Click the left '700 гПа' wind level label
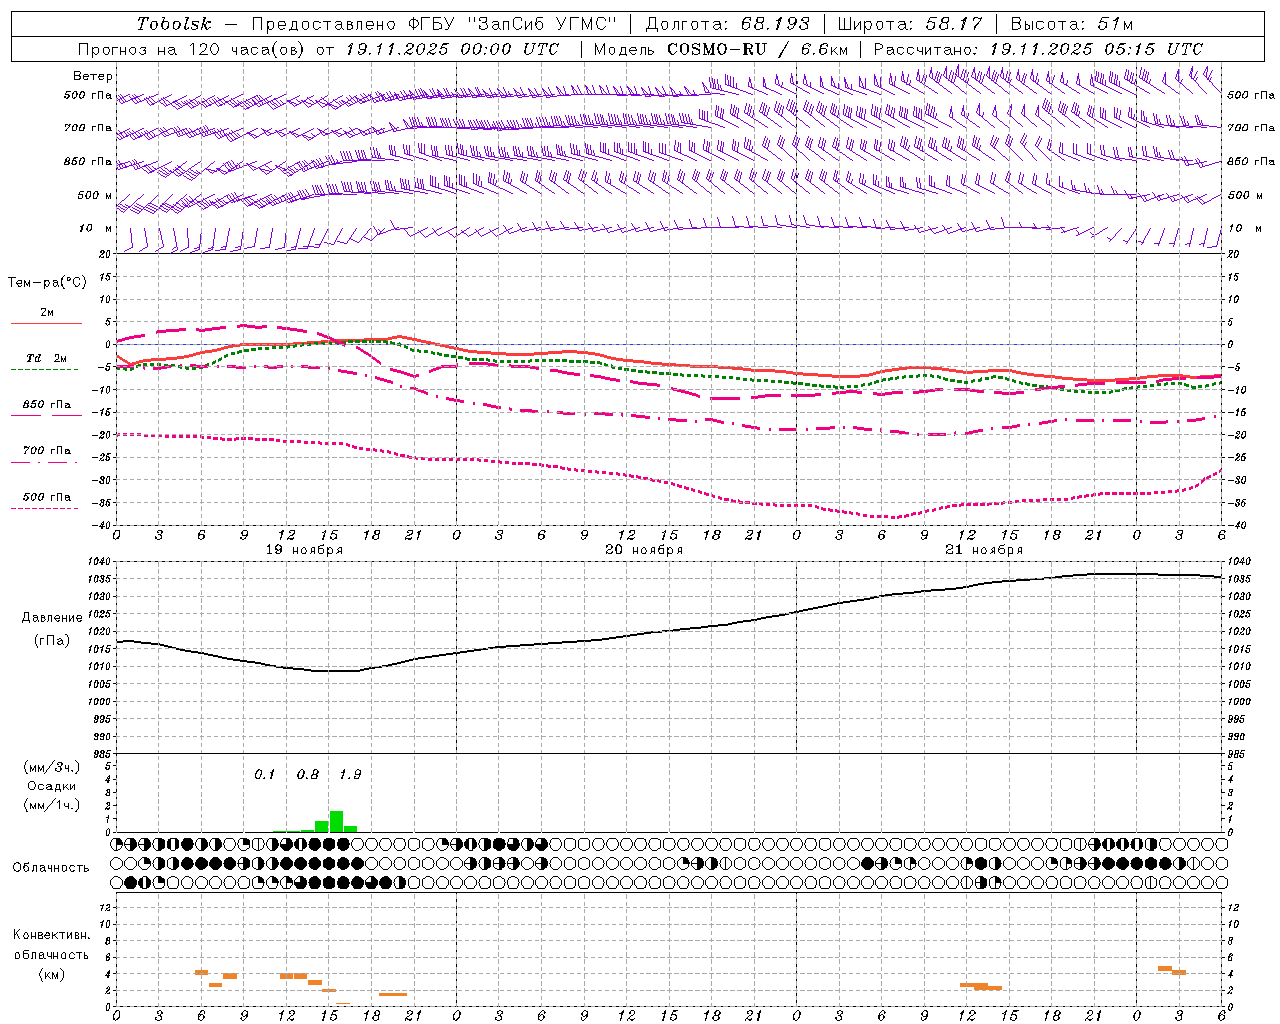 point(88,128)
